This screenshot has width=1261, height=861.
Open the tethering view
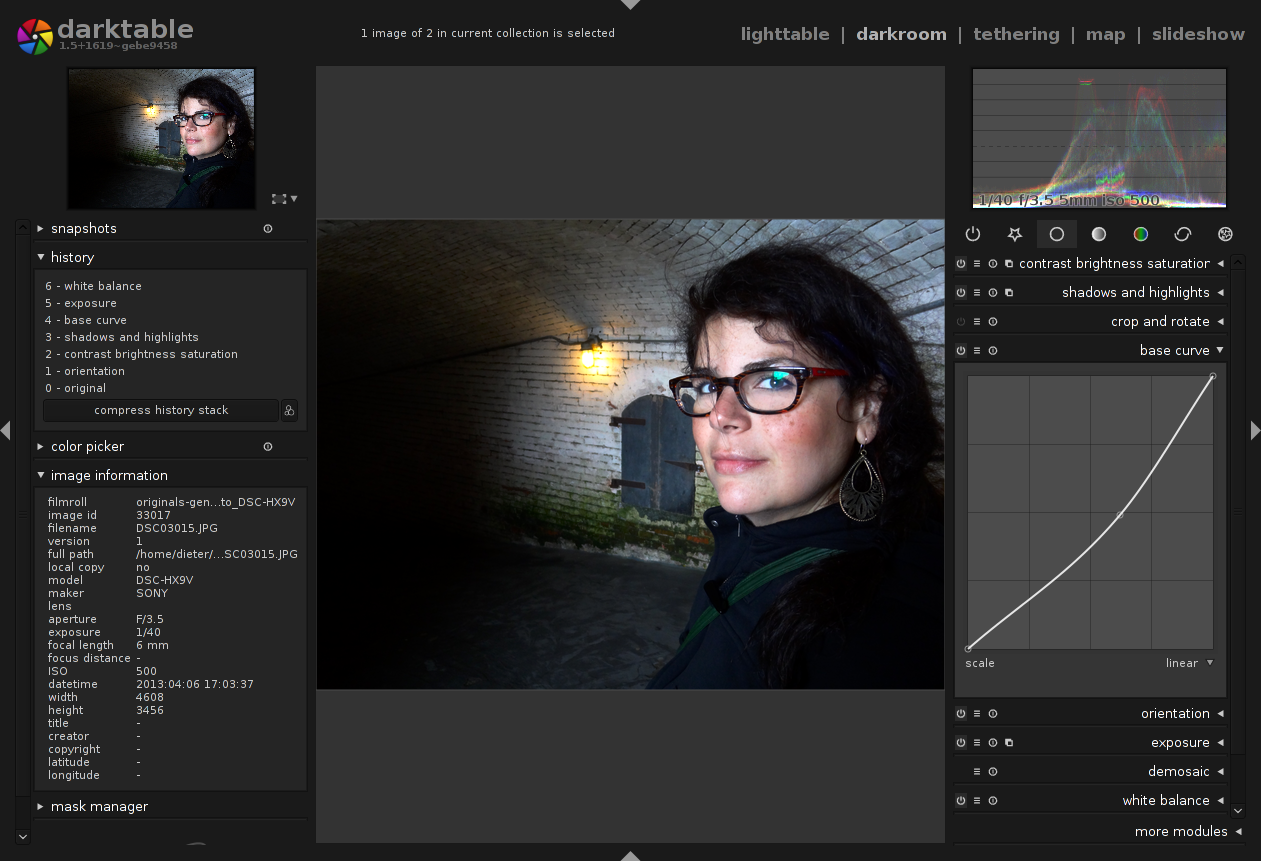[1016, 34]
